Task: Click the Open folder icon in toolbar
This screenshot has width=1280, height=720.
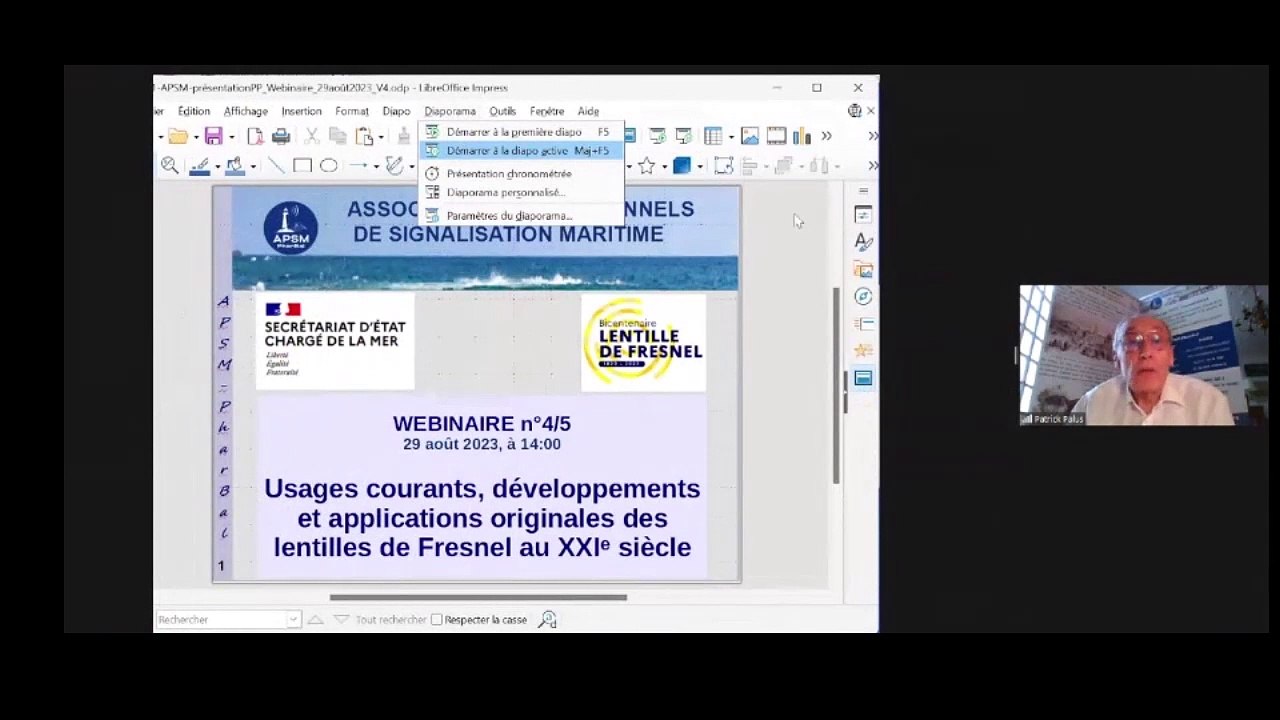Action: tap(178, 136)
